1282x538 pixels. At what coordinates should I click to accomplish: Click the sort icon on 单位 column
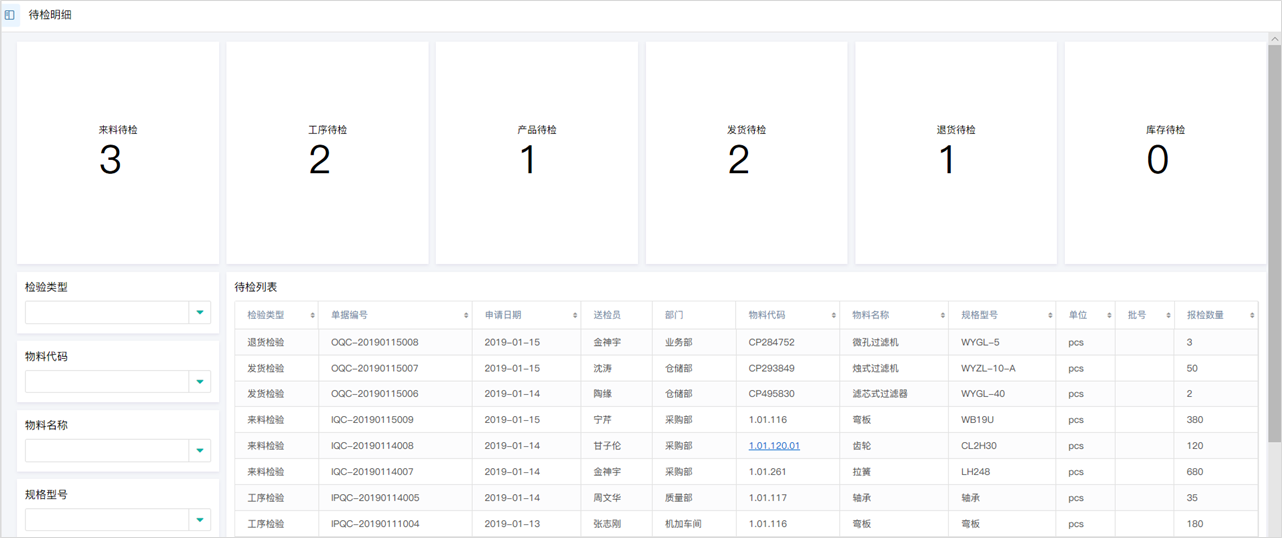(1109, 315)
